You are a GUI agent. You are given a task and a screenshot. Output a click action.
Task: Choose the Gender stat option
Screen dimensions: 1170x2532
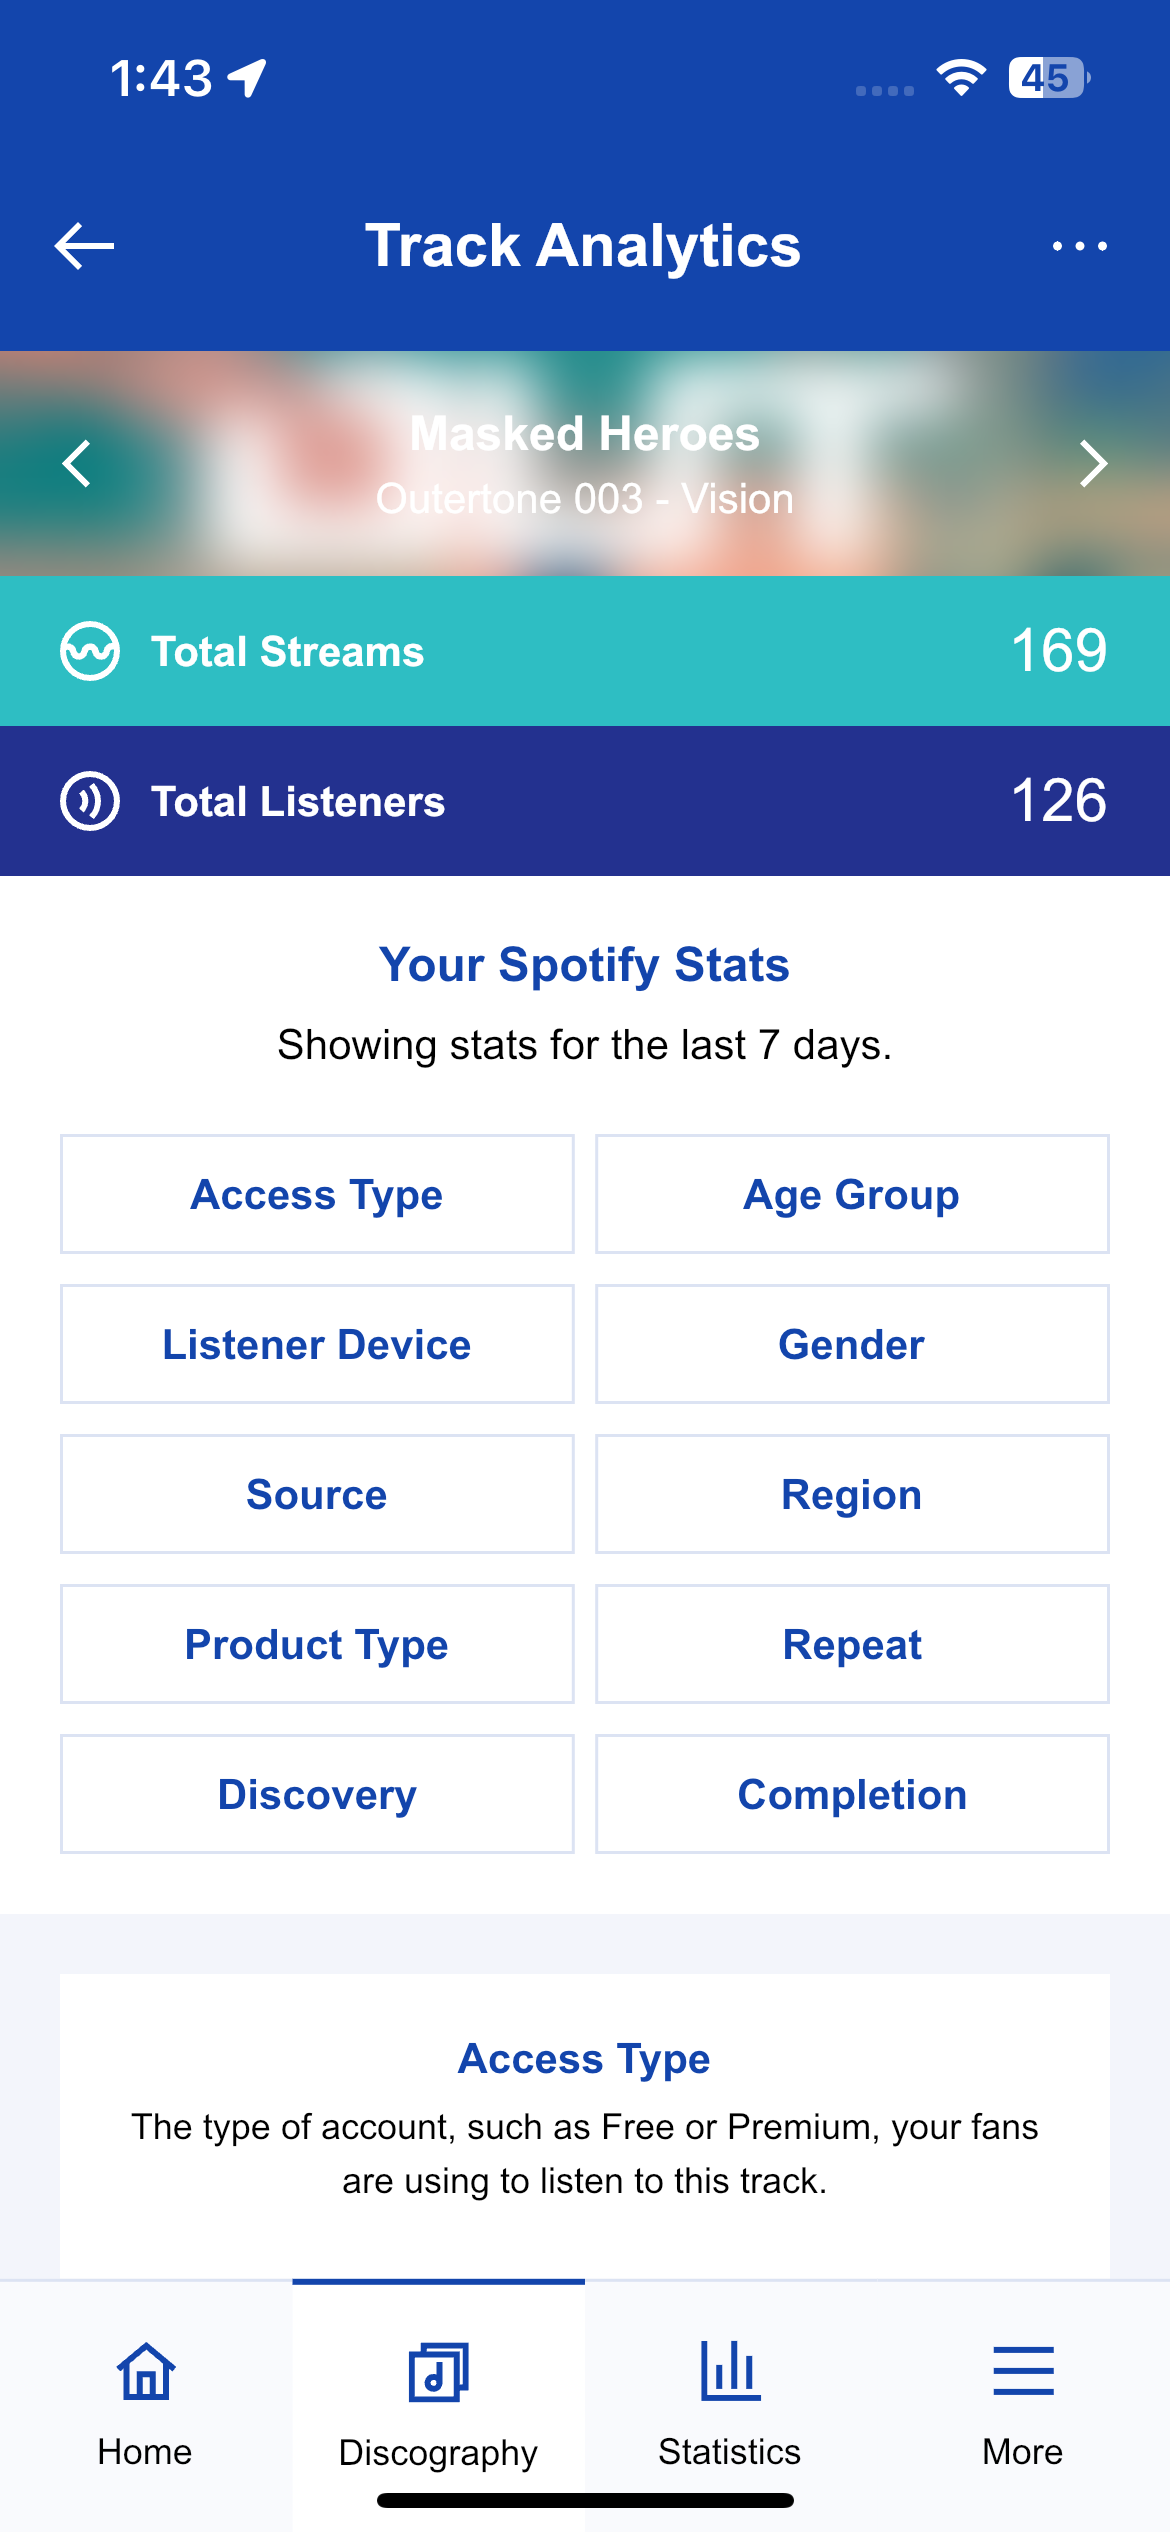(x=852, y=1344)
